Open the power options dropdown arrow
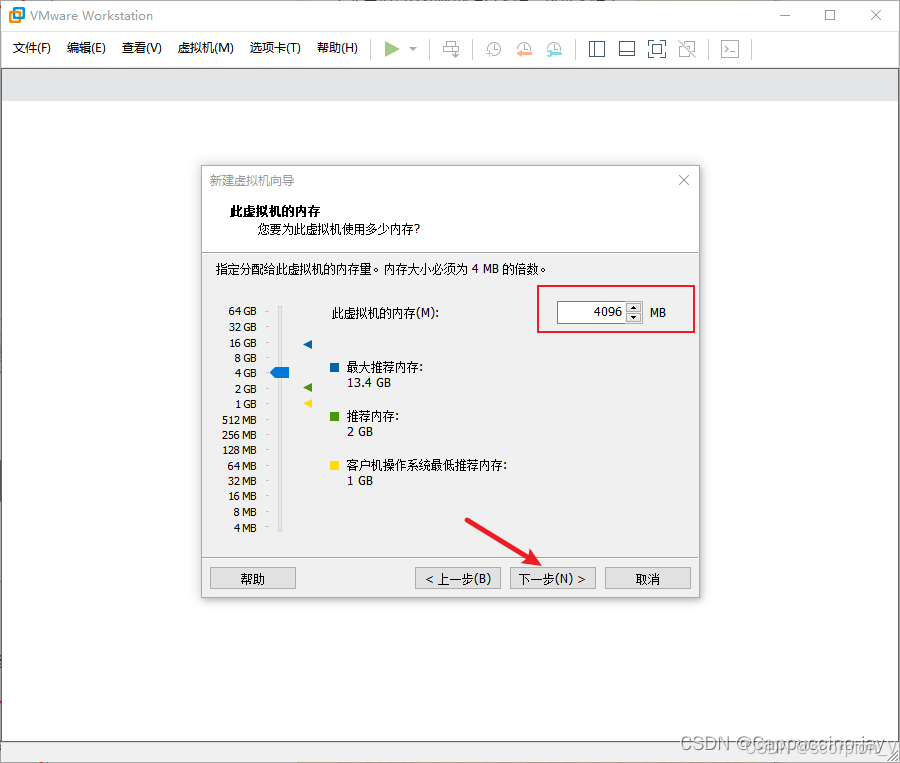The image size is (900, 763). 413,49
